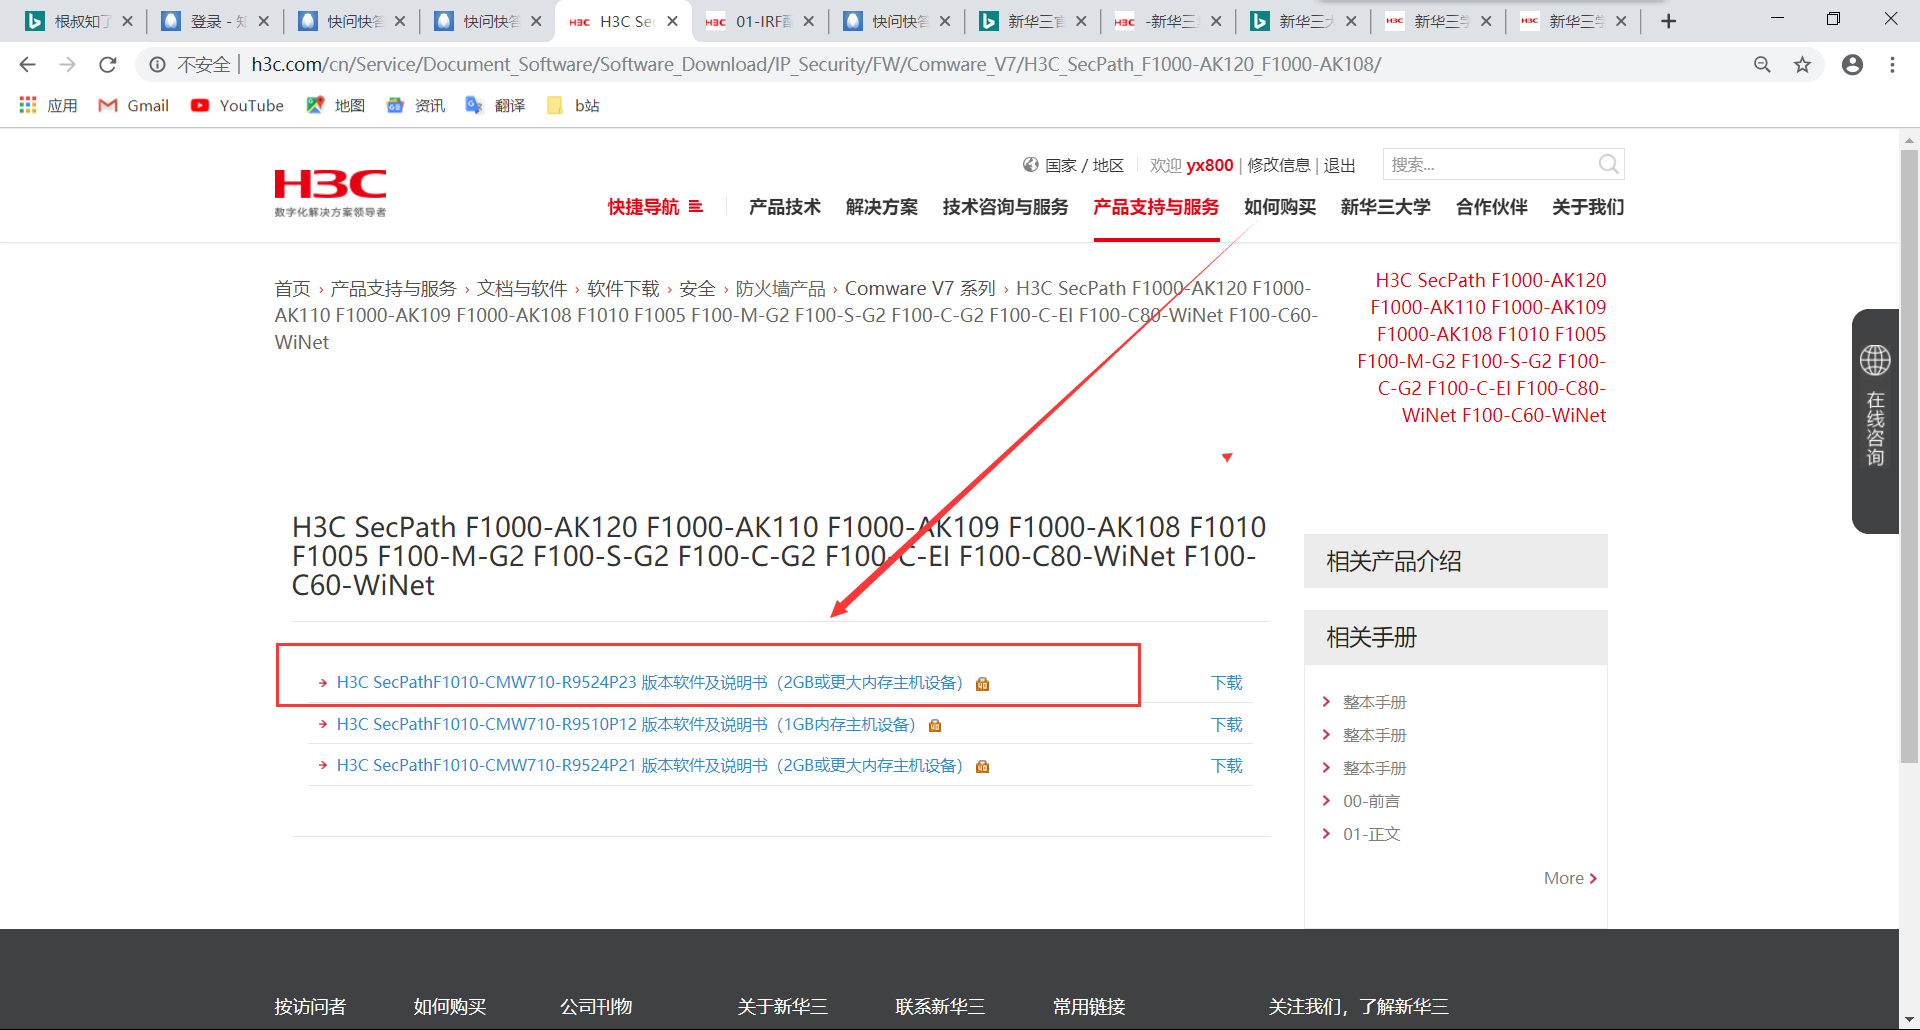Viewport: 1920px width, 1030px height.
Task: Click the vertical page scrollbar thumb
Action: (1909, 455)
